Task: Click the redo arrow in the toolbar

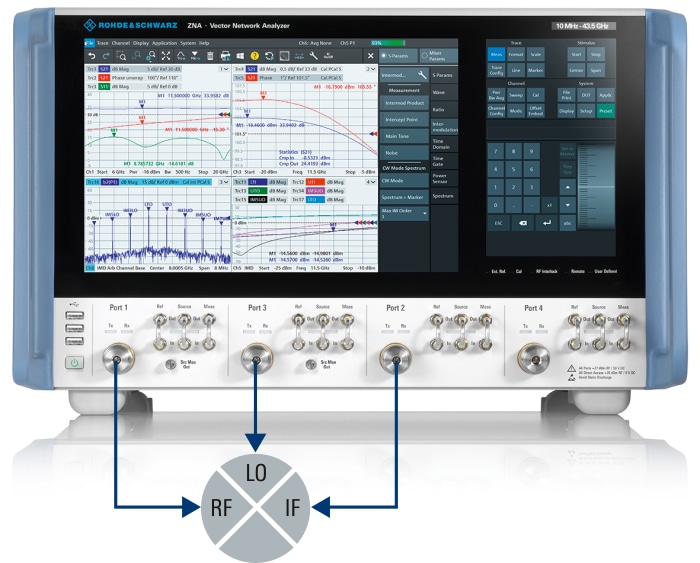Action: coord(106,56)
